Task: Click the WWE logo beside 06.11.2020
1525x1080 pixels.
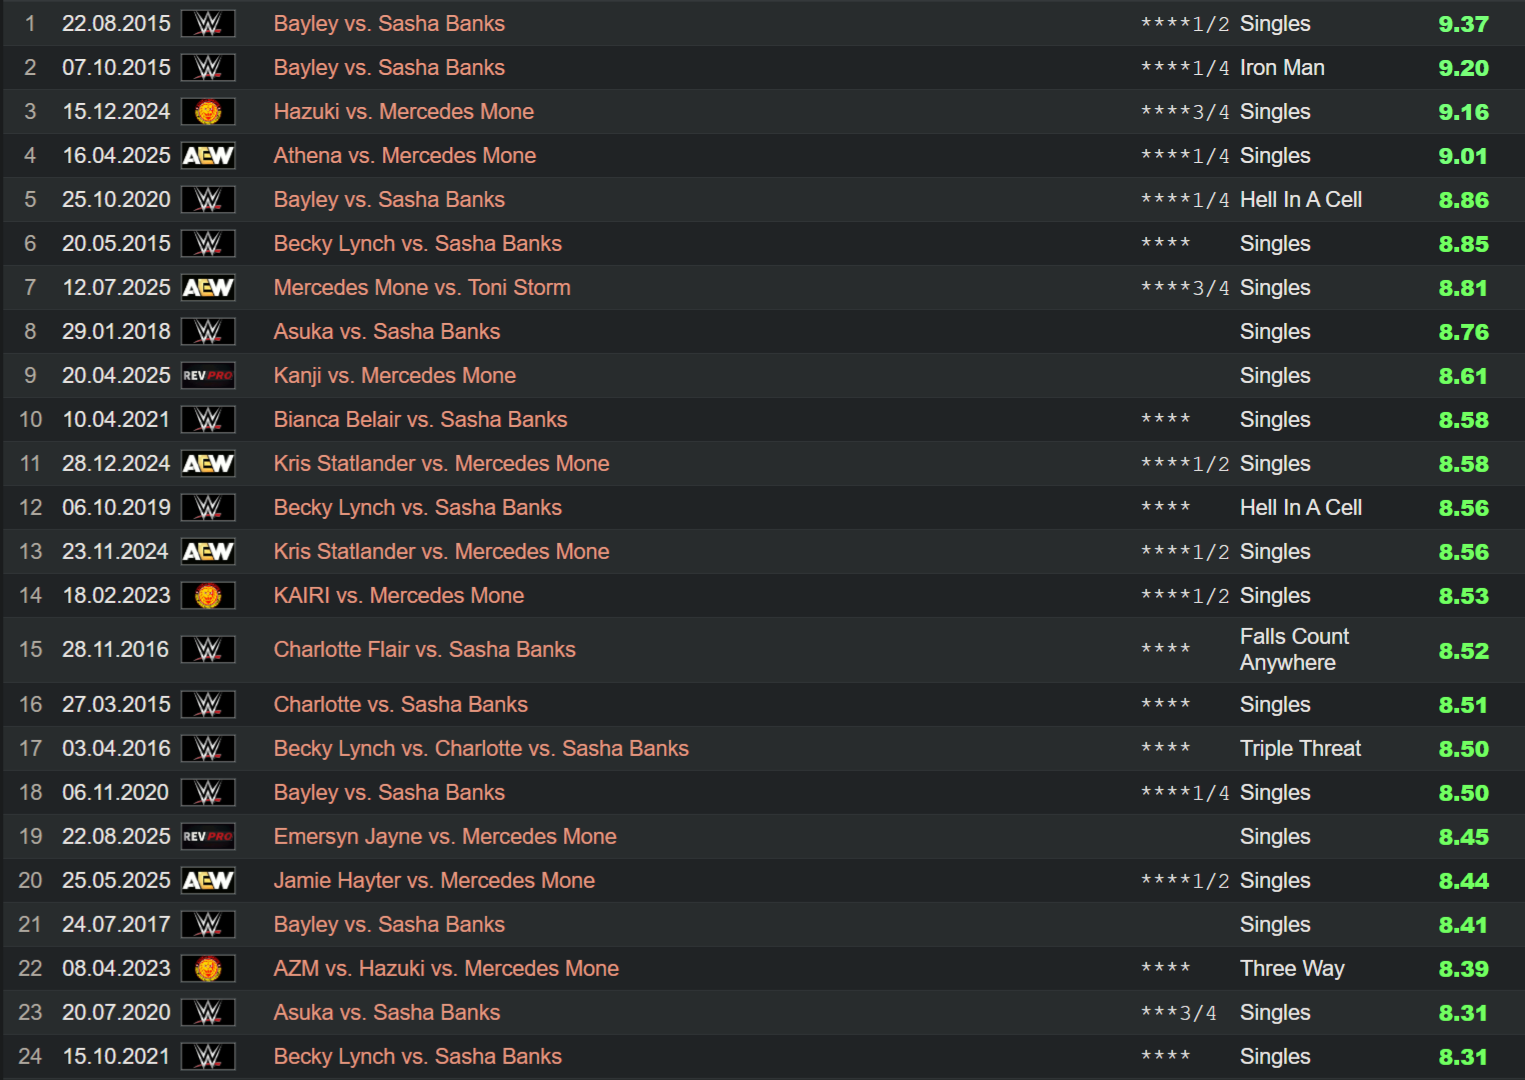Action: click(x=208, y=793)
